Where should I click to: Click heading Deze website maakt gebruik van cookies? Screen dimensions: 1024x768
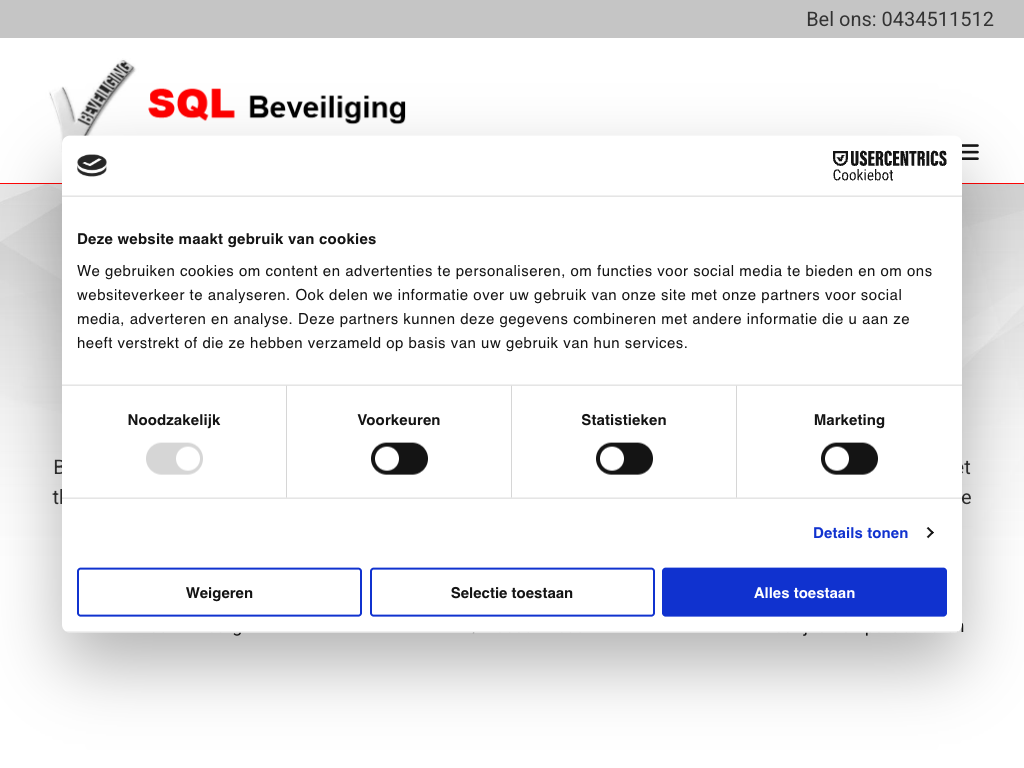[227, 239]
